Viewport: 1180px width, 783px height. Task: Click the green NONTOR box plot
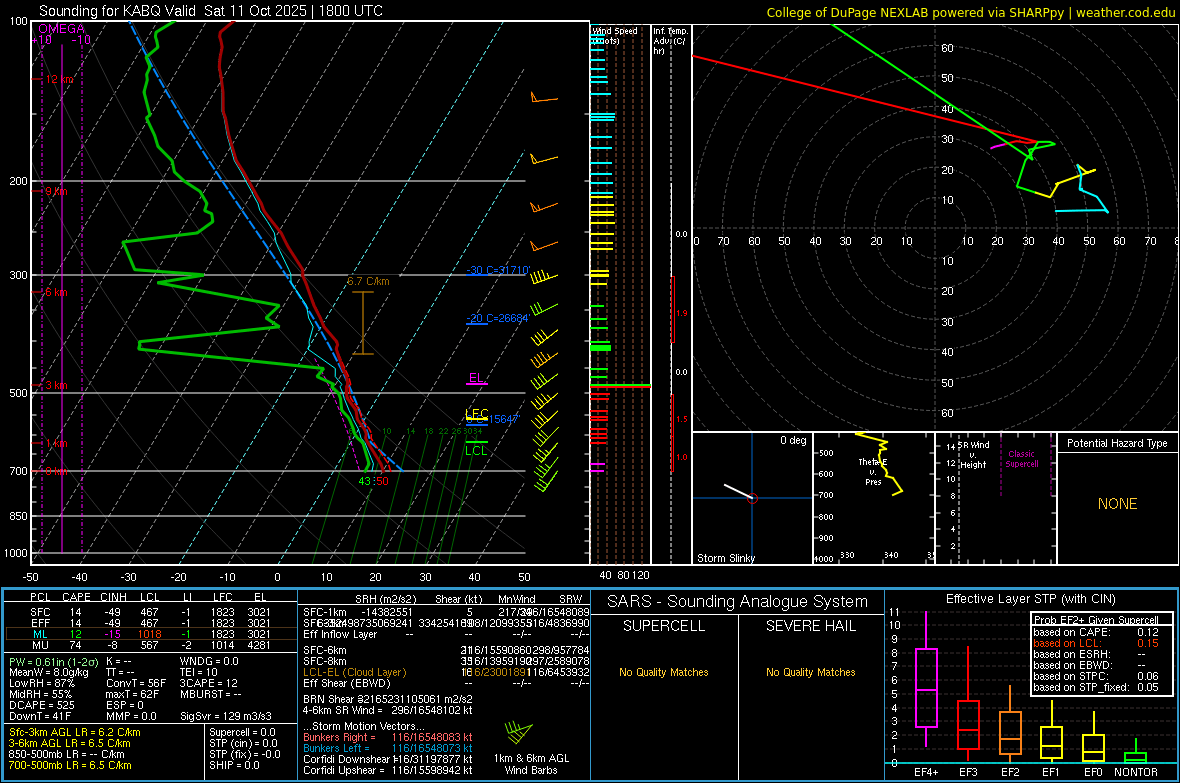pos(1136,756)
